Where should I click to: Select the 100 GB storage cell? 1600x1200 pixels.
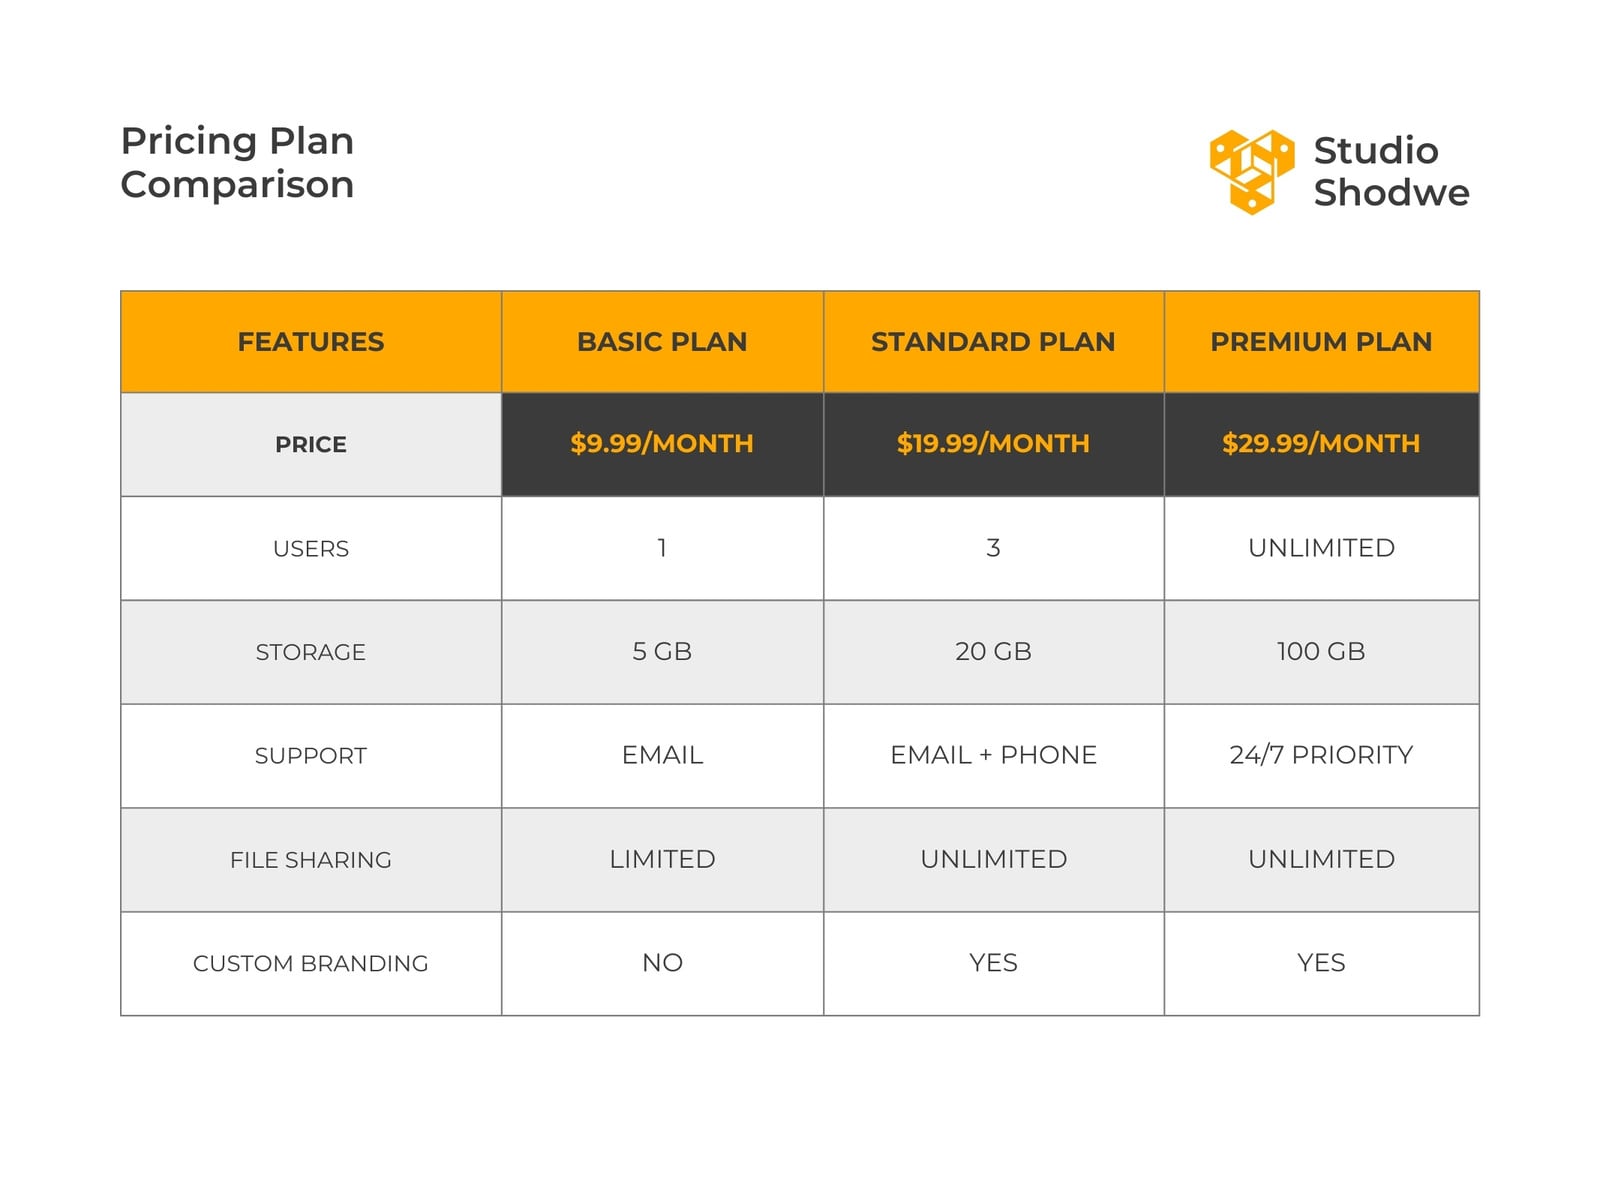pos(1321,652)
